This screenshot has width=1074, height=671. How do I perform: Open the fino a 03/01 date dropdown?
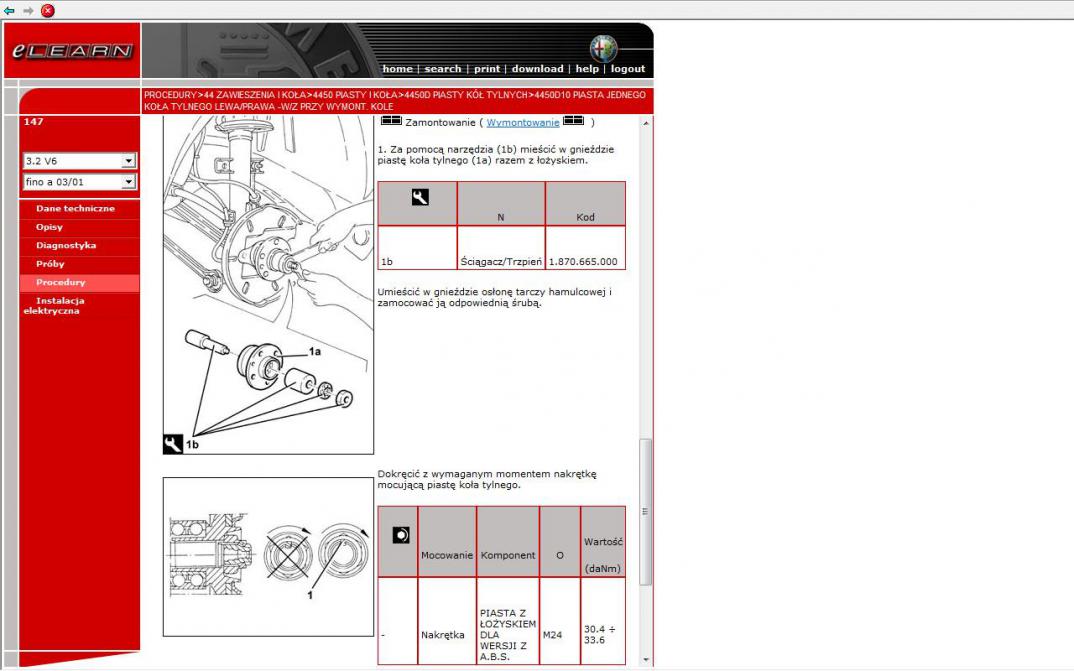click(80, 181)
